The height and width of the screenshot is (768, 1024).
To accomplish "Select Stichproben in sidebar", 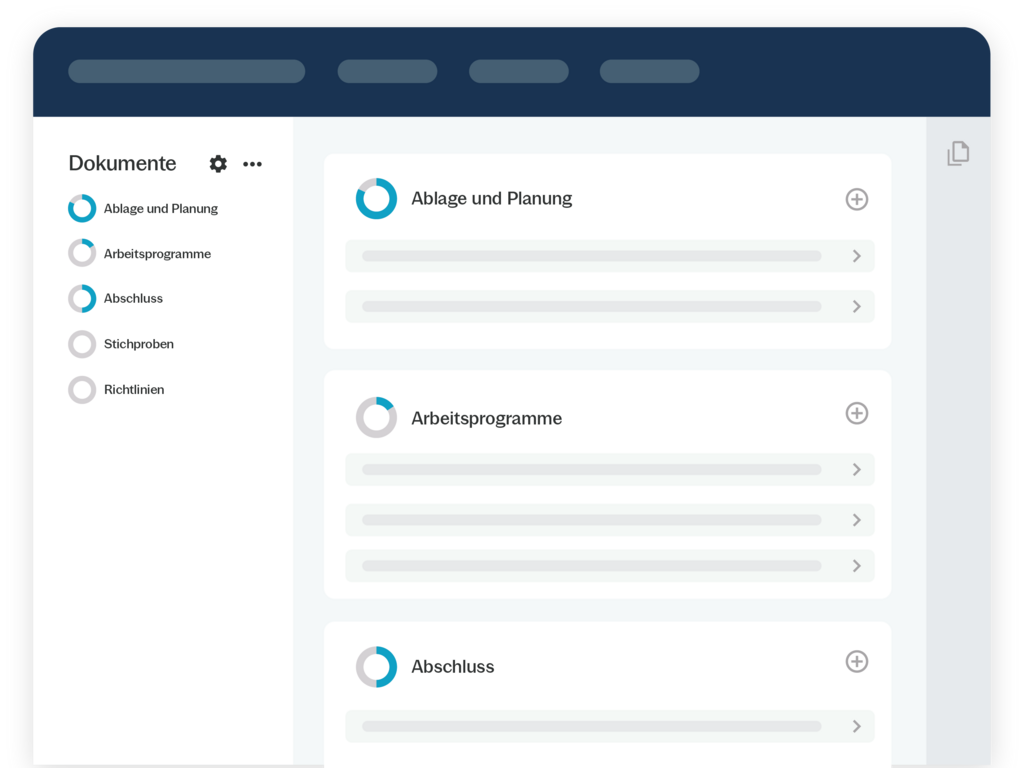I will [x=138, y=344].
